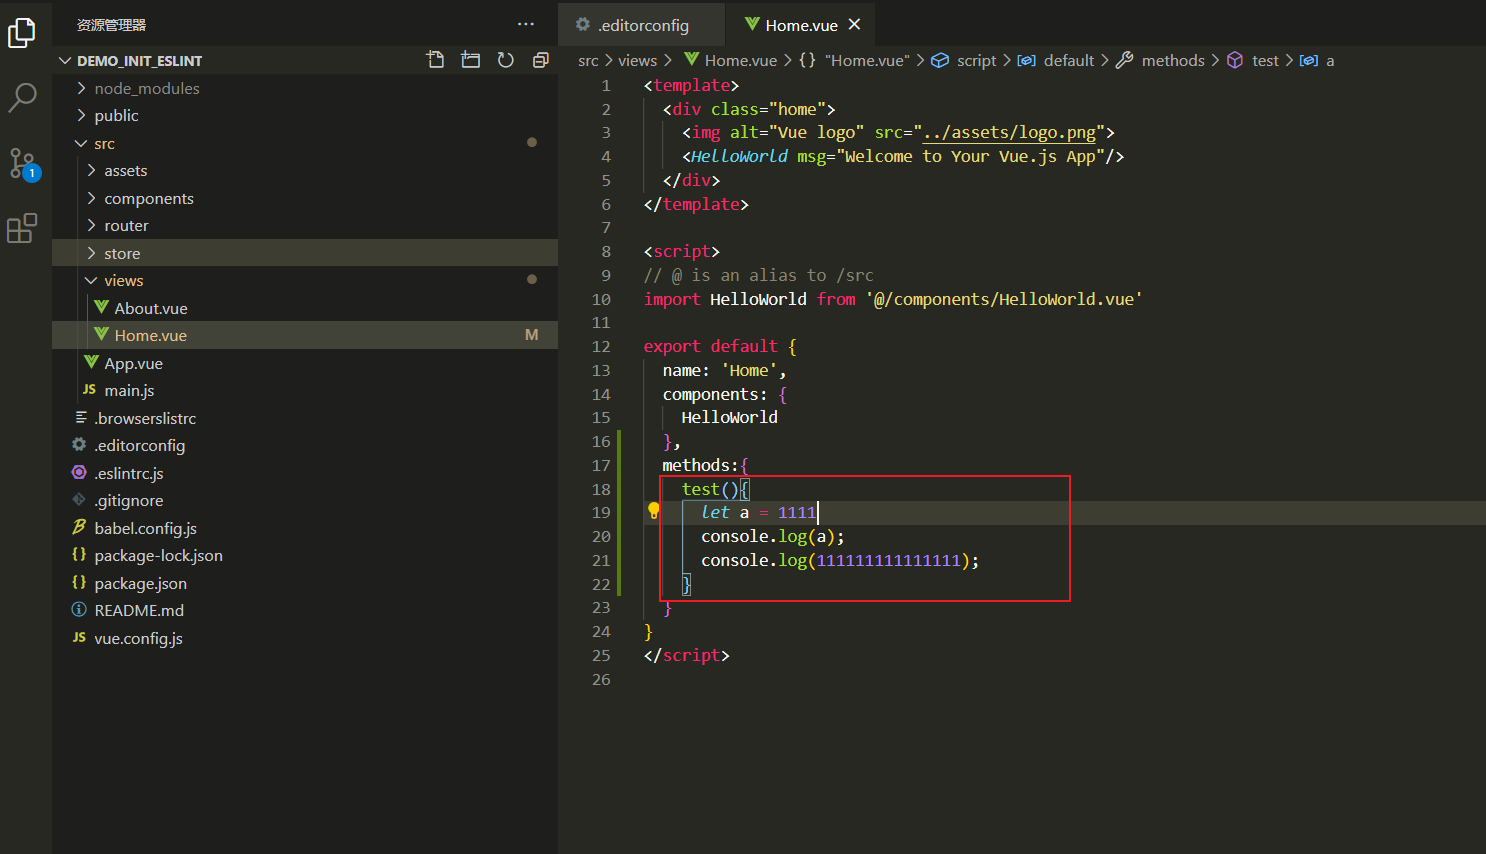Click the lightbulb quick fix icon
1486x854 pixels.
click(x=653, y=511)
